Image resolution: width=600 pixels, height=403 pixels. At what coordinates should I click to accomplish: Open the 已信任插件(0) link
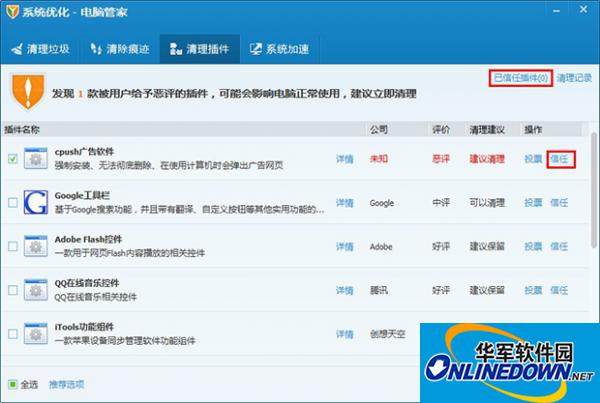click(520, 78)
